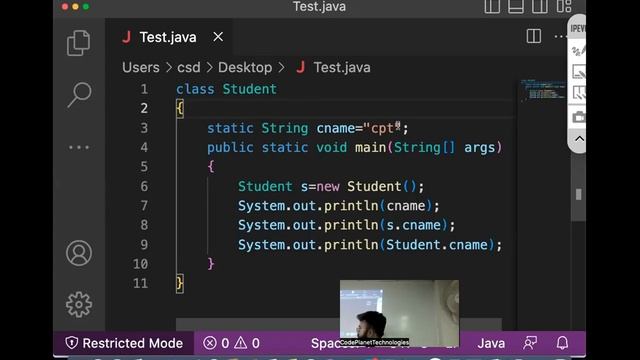
Task: Toggle secondary sidebar layout icon in title bar
Action: click(540, 7)
